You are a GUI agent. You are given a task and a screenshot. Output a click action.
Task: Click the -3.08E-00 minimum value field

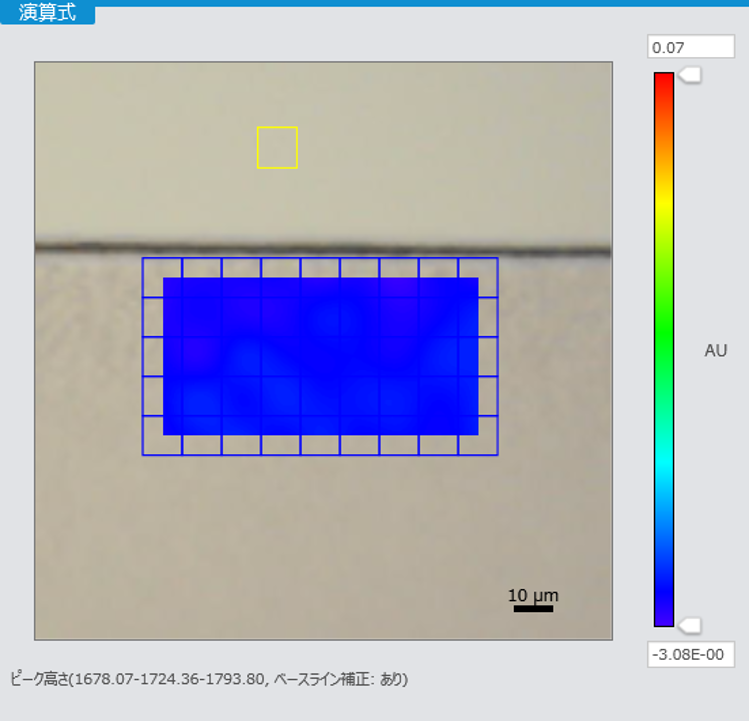click(690, 655)
